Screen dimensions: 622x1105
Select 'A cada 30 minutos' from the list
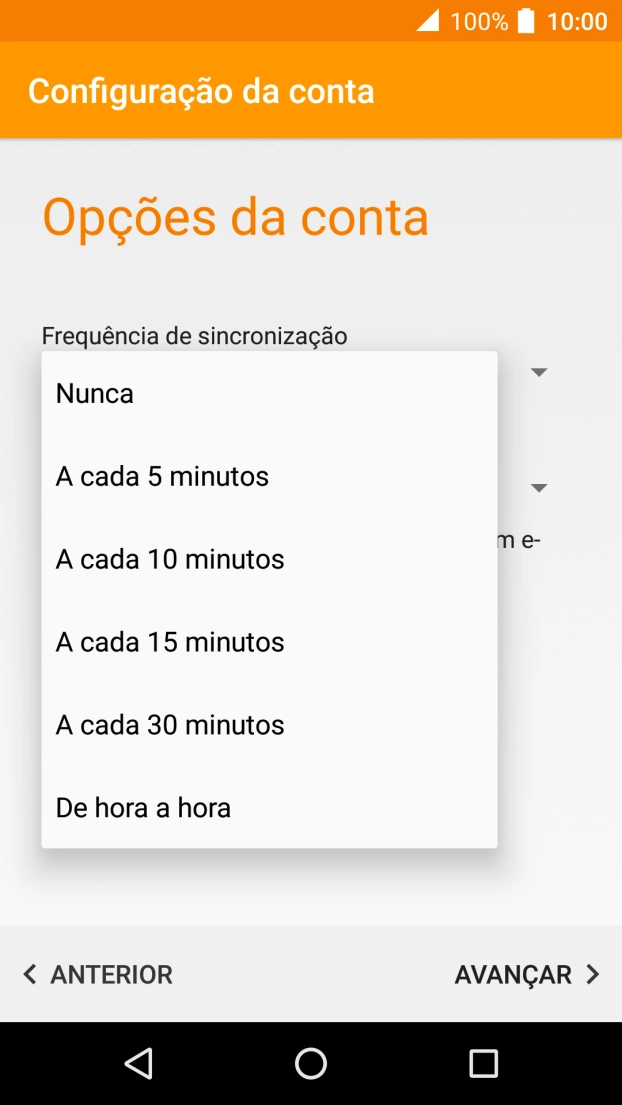tap(170, 724)
